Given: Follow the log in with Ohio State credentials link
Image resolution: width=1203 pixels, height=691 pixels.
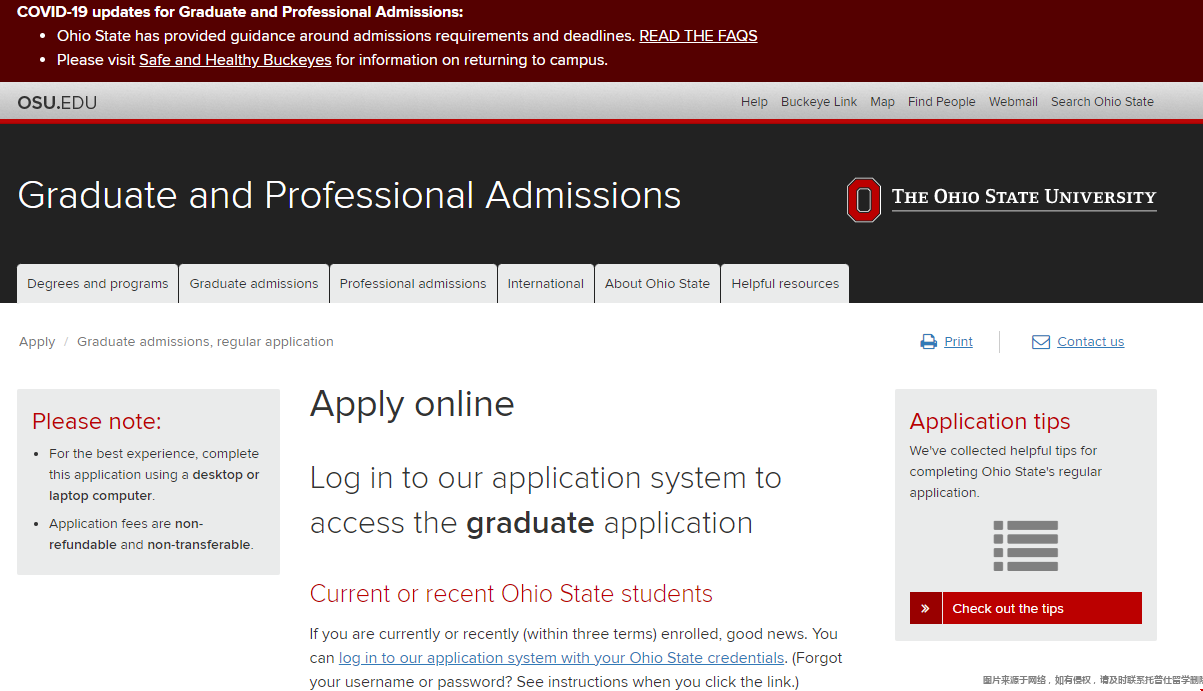Looking at the screenshot, I should click(x=561, y=658).
